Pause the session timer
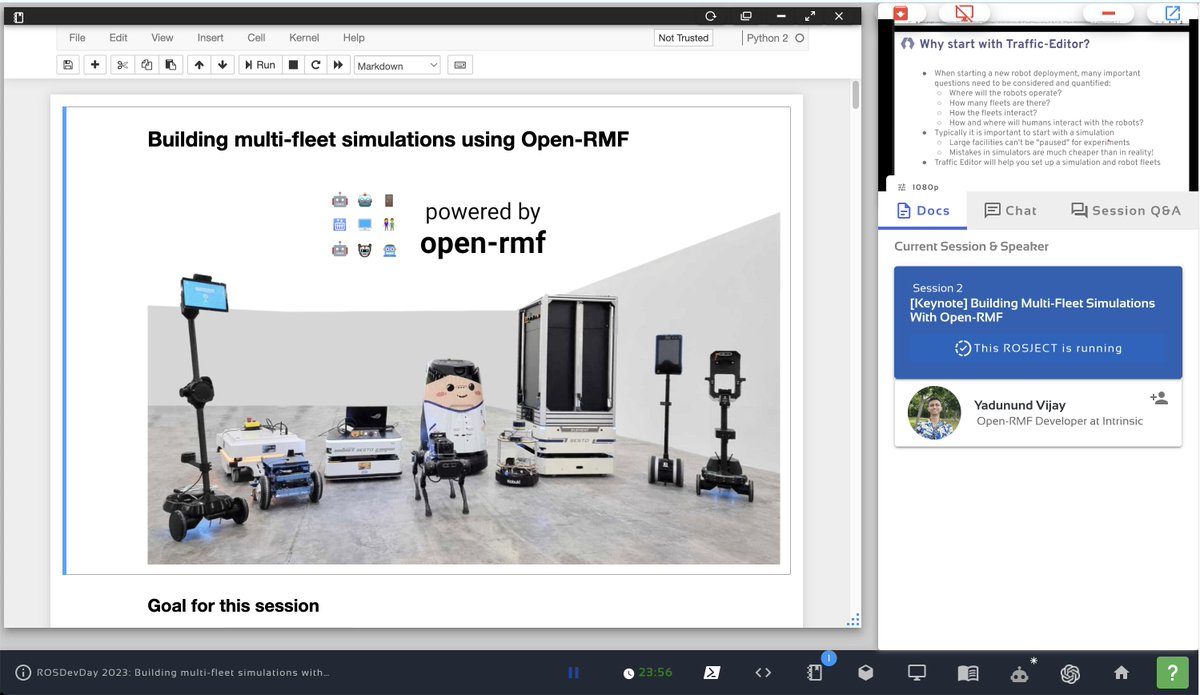Screen dimensions: 1200x695 (x=573, y=672)
